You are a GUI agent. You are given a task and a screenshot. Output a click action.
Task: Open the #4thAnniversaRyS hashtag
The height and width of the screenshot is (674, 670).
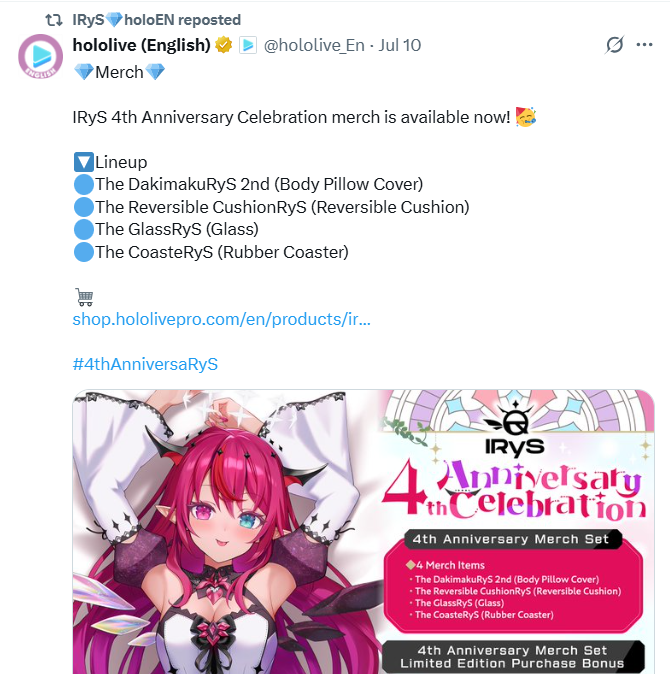(x=145, y=364)
